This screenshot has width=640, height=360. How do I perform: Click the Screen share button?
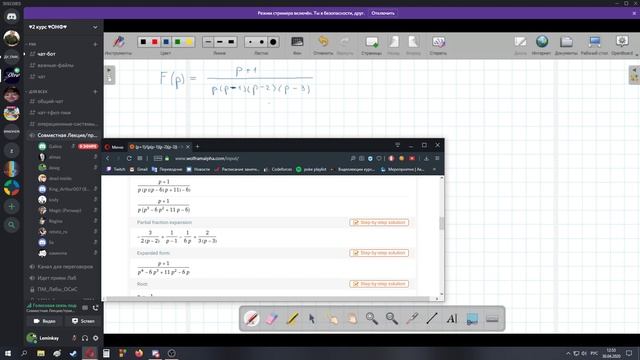83,321
